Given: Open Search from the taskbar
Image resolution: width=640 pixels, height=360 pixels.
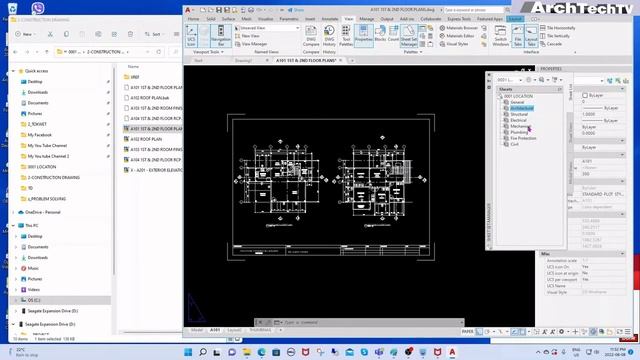Looking at the screenshot, I should pos(203,352).
